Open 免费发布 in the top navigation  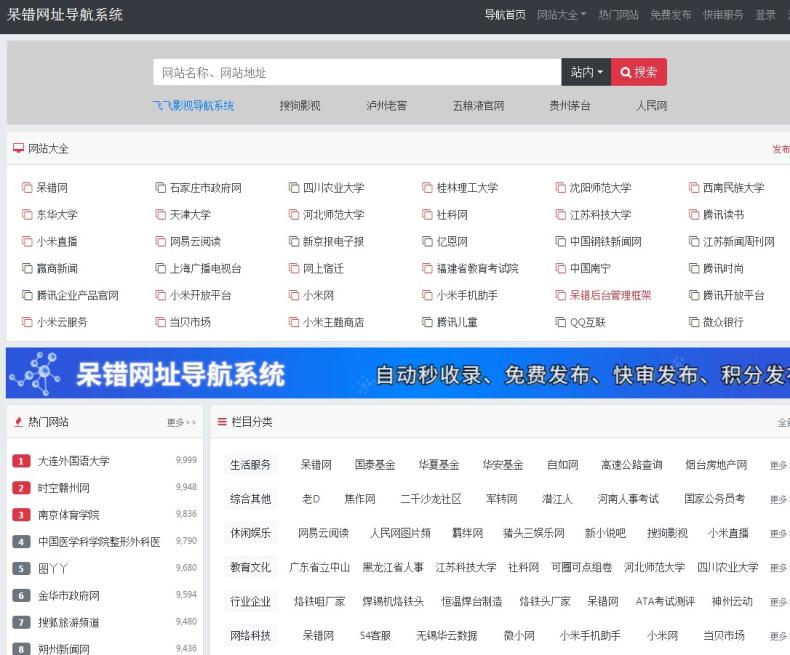pyautogui.click(x=671, y=15)
